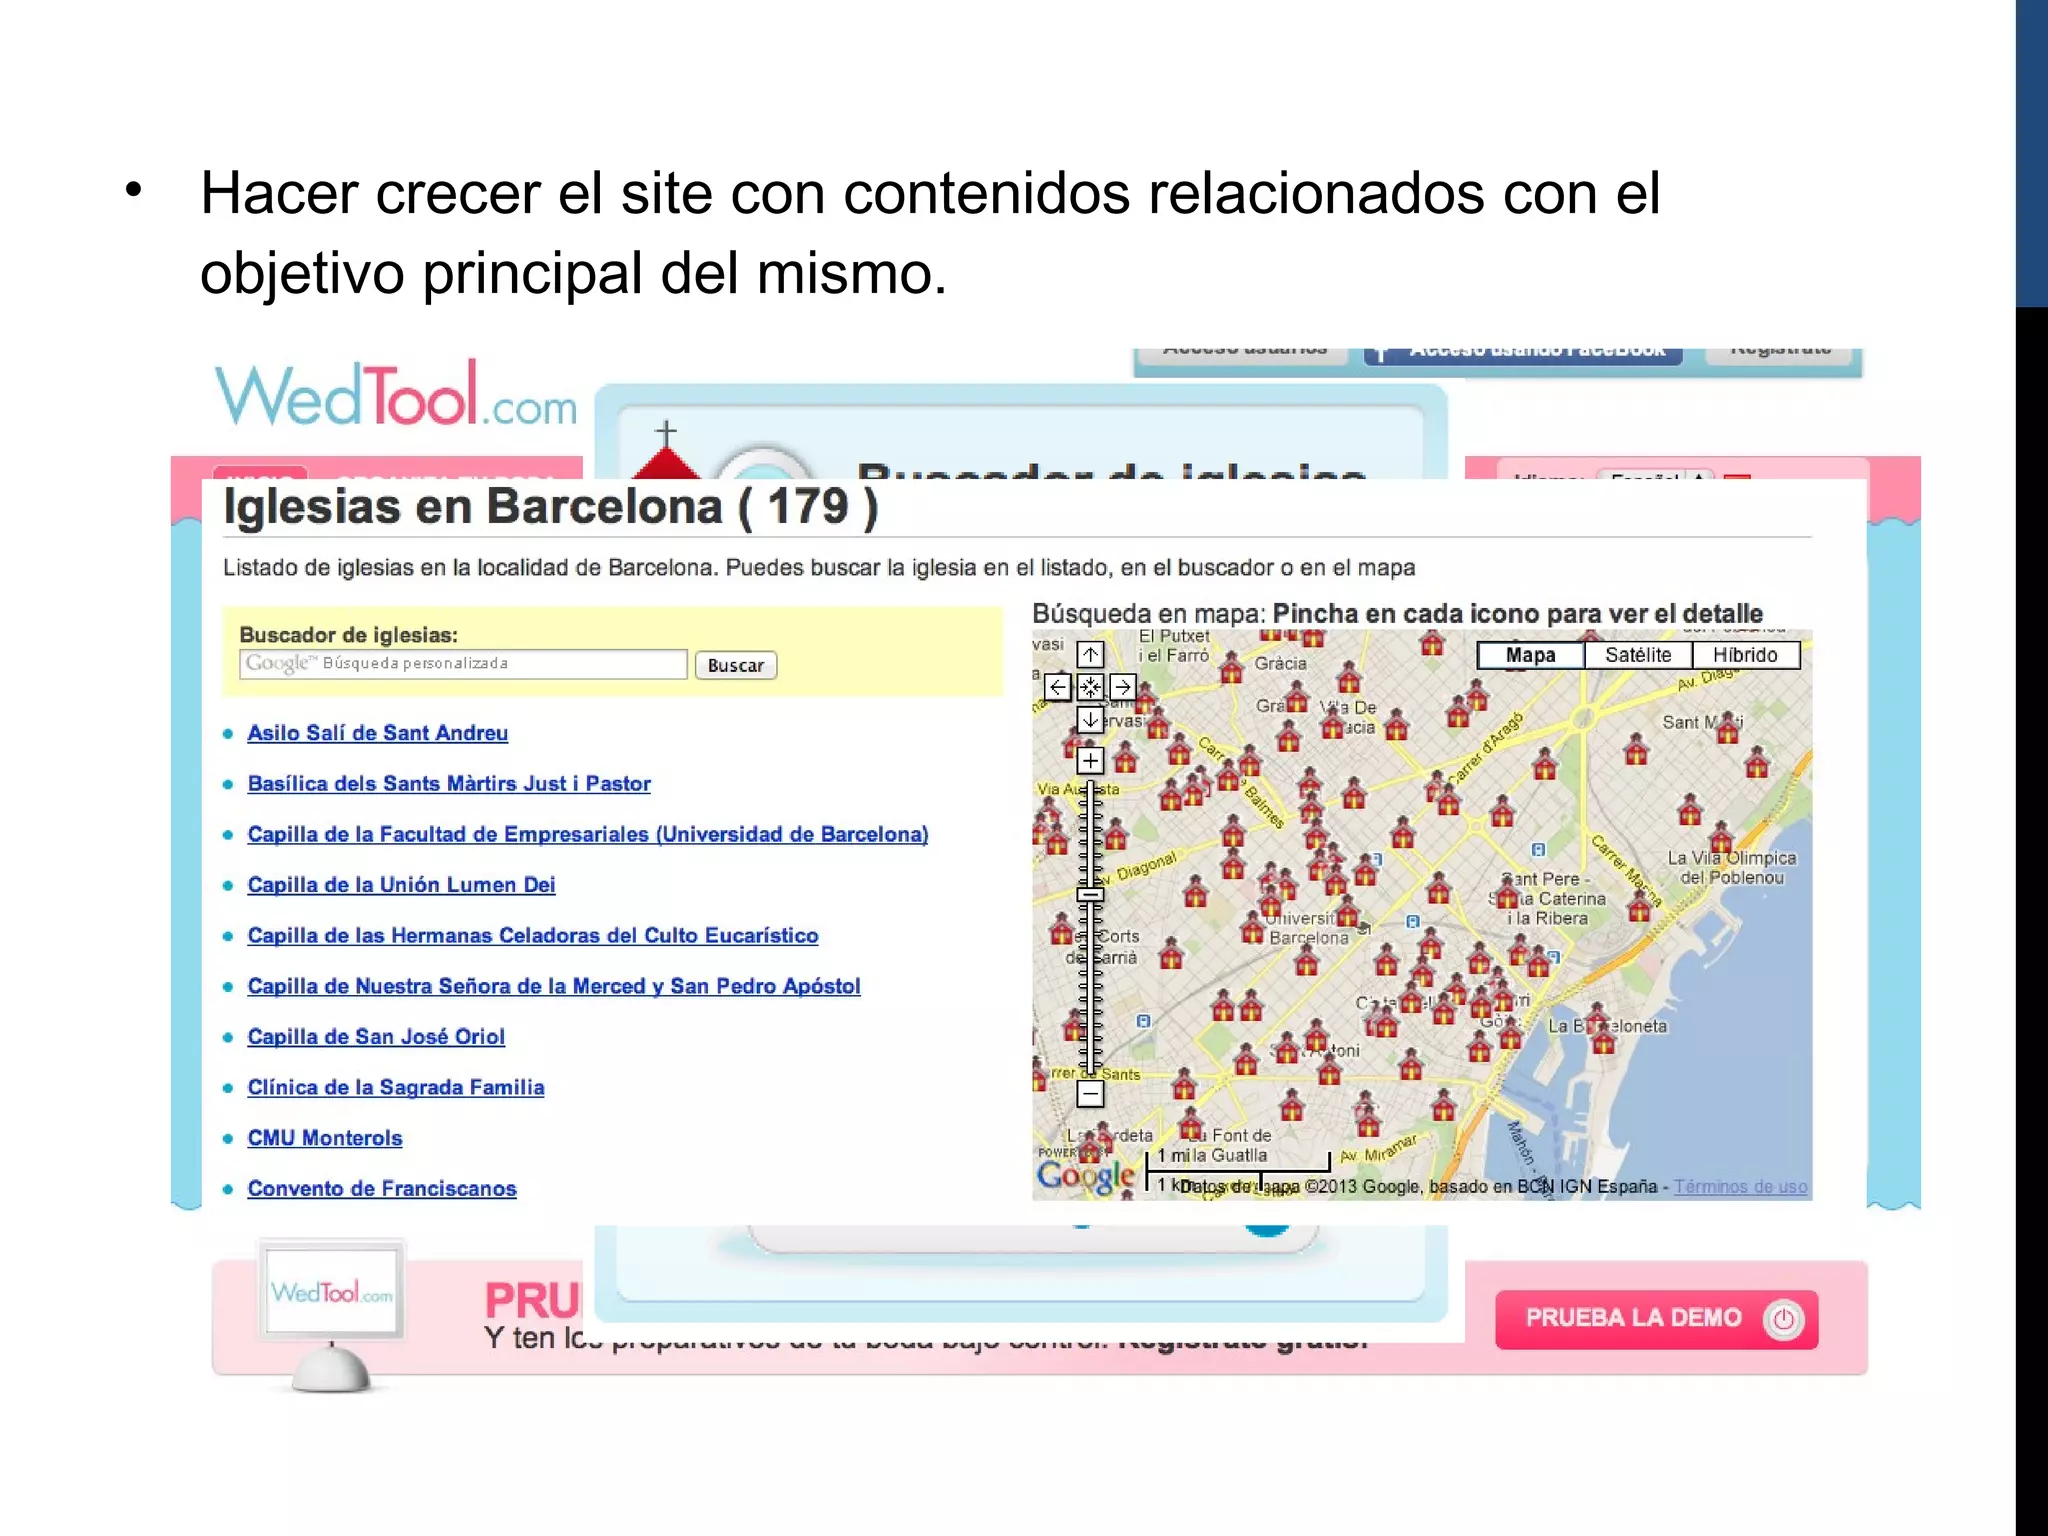Open Asilo Salí de Sant Andreu link
Screen dimensions: 2048x1536
tap(378, 733)
